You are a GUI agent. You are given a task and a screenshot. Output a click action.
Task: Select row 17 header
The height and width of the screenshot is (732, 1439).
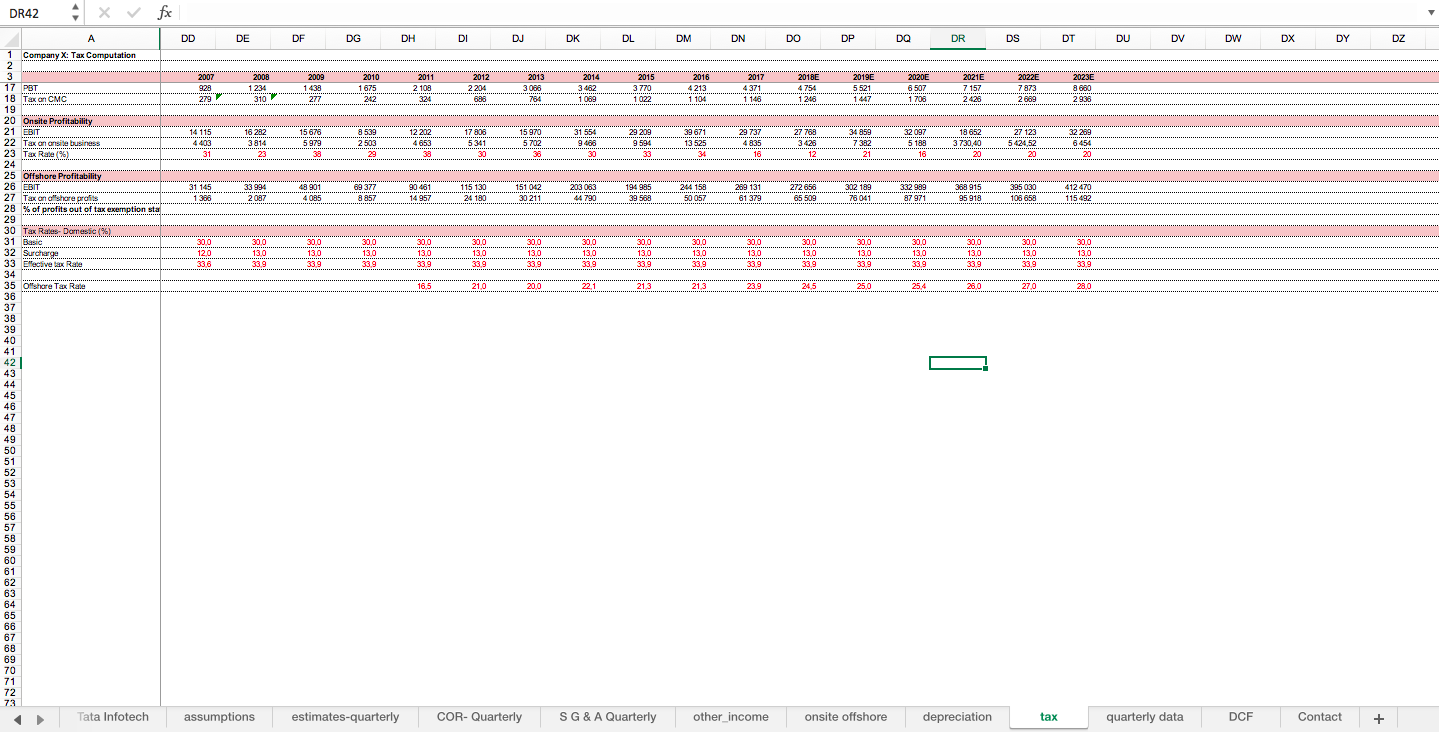click(x=8, y=88)
